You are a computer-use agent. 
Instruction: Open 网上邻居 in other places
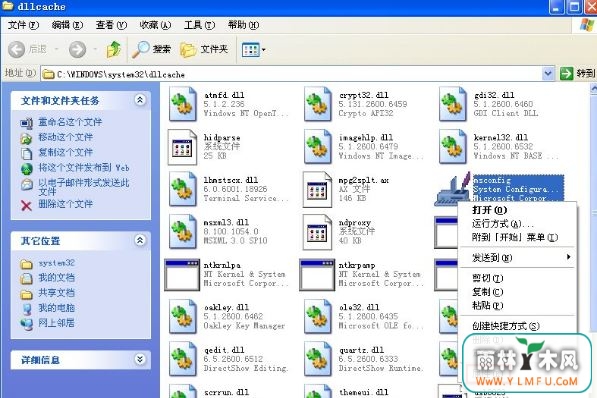(56, 323)
